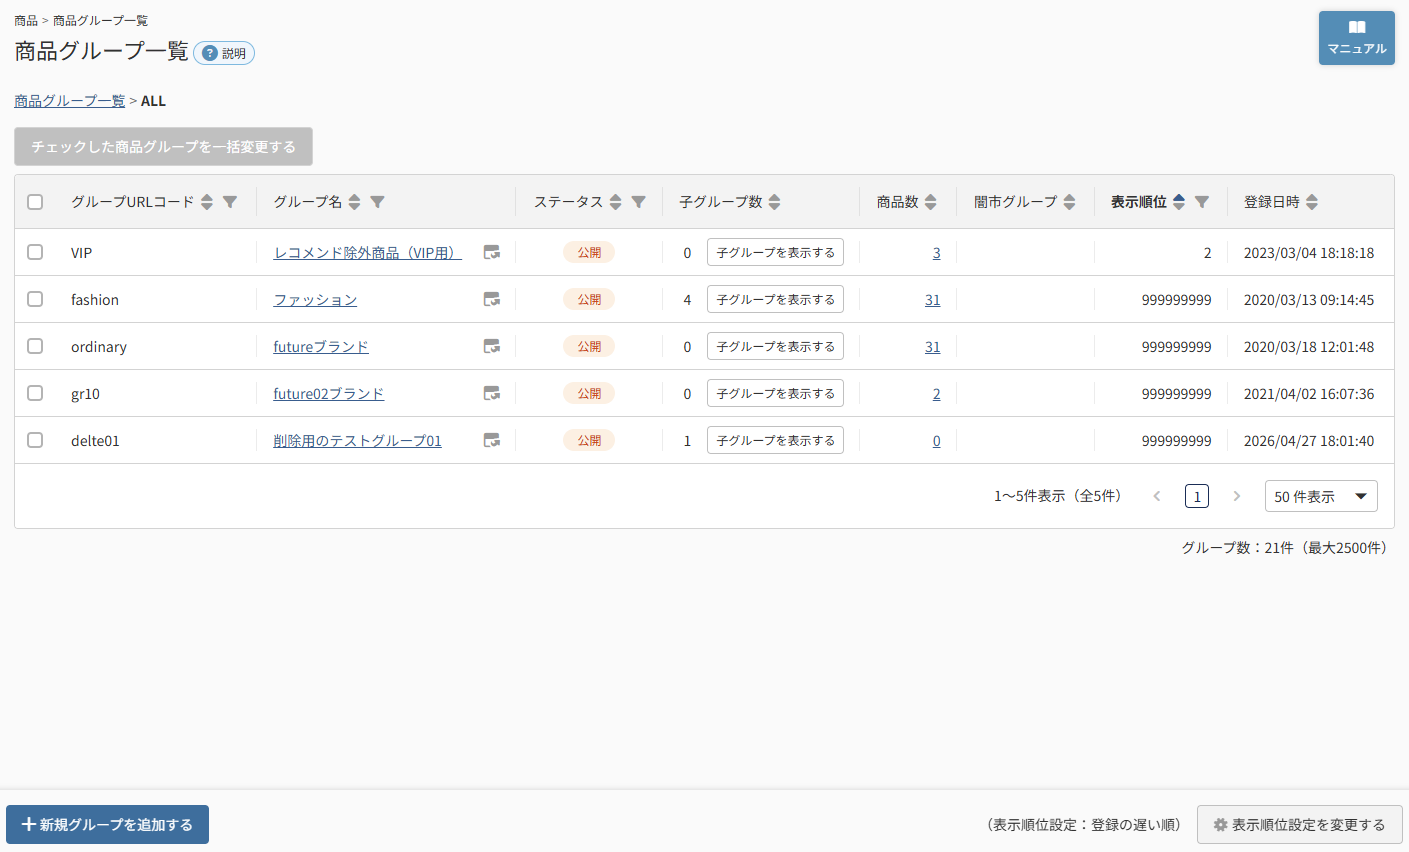The width and height of the screenshot is (1409, 852).
Task: Go to the 商品グループ一覧 breadcrumb link
Action: (x=70, y=101)
